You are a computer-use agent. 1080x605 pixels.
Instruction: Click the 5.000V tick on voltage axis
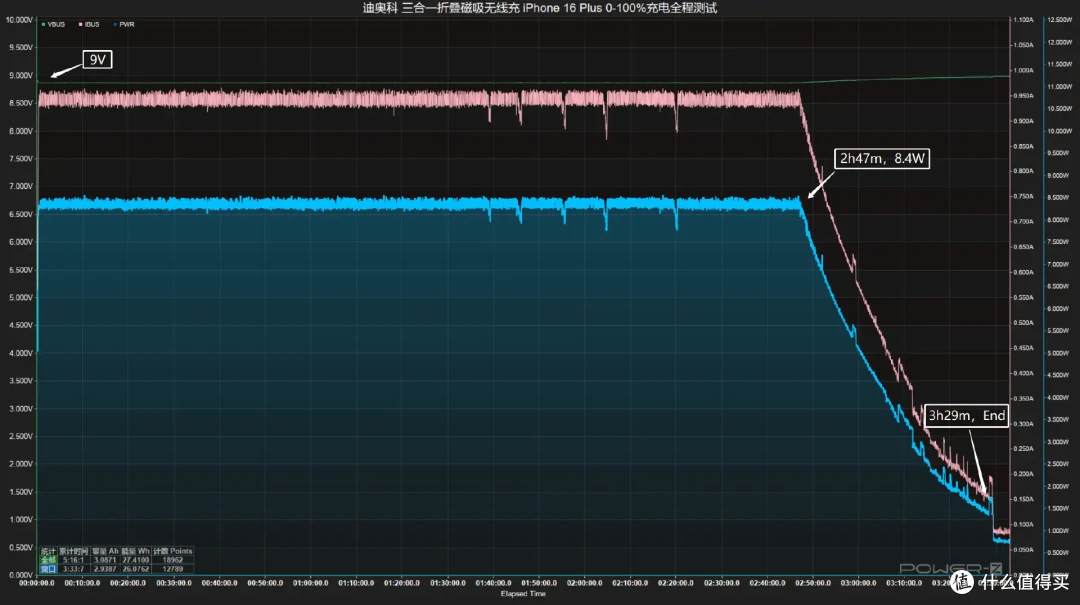[x=20, y=298]
